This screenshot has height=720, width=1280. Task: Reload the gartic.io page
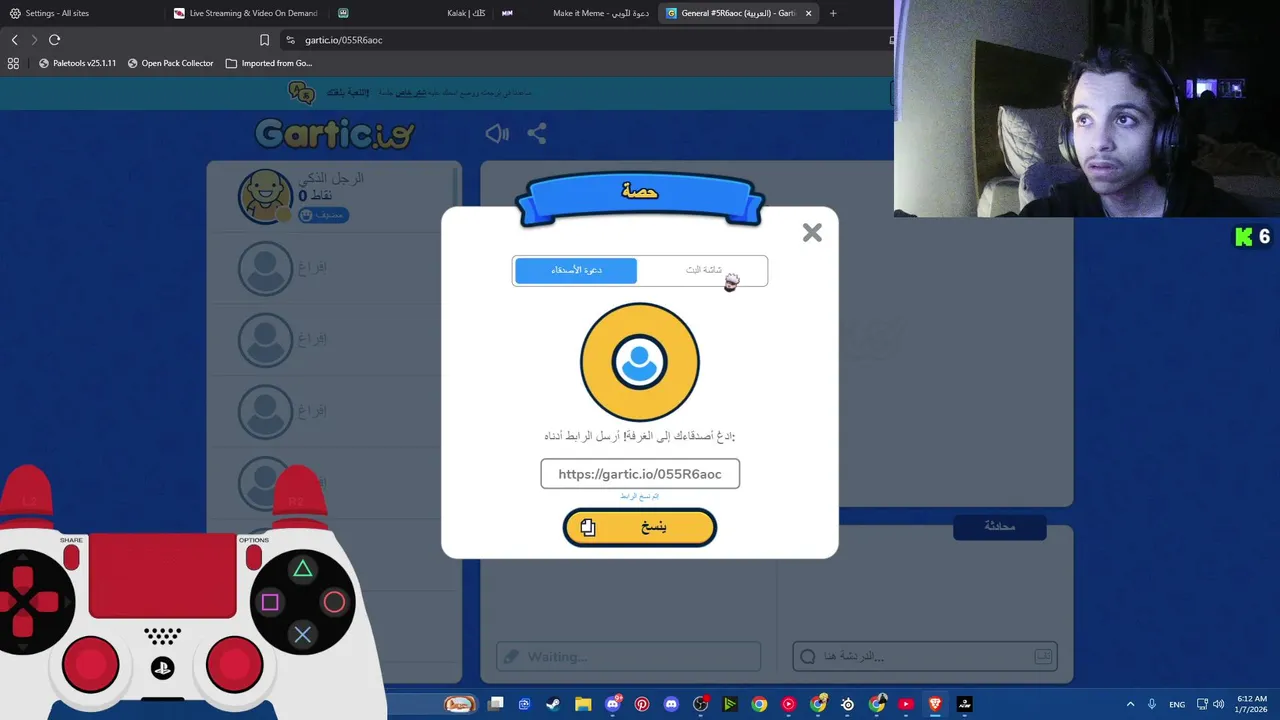point(55,40)
